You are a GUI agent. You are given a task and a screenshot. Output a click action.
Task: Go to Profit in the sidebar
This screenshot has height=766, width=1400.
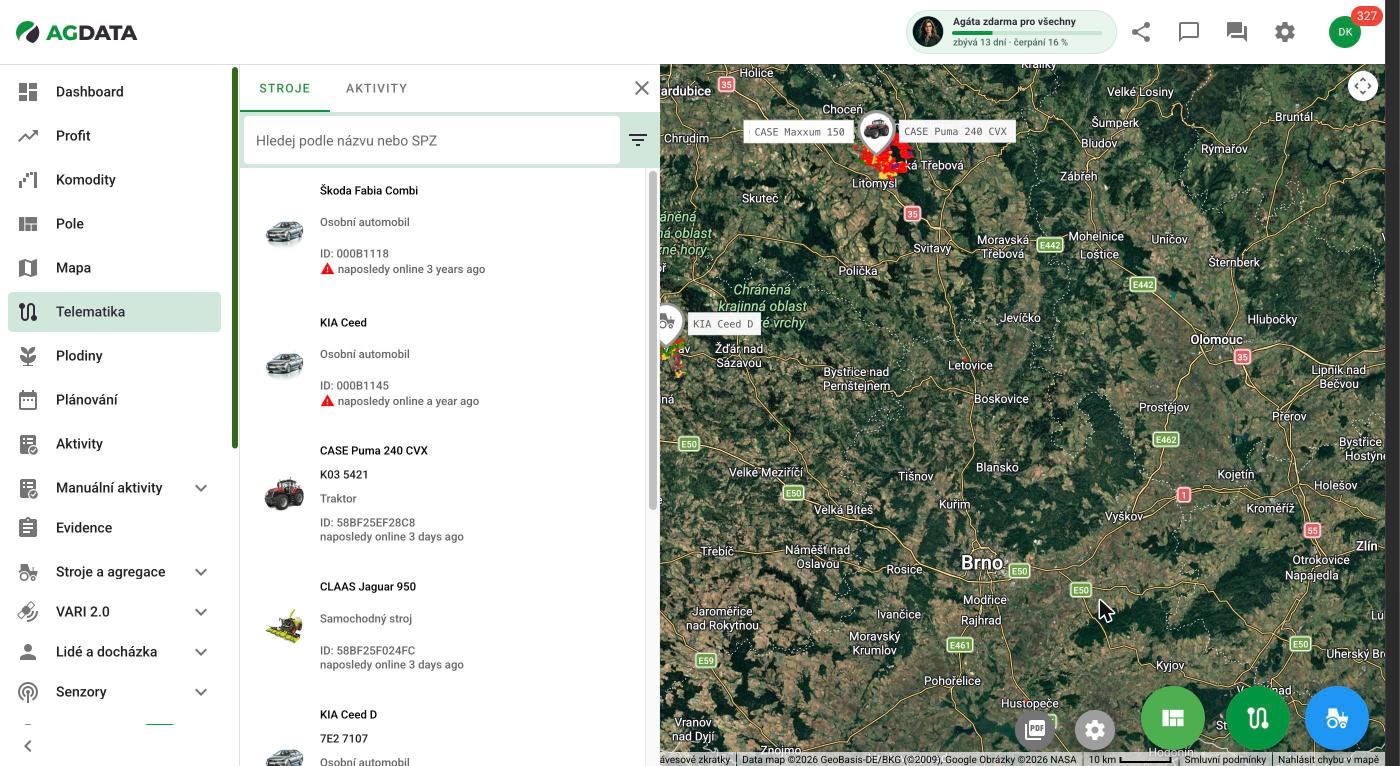114,136
